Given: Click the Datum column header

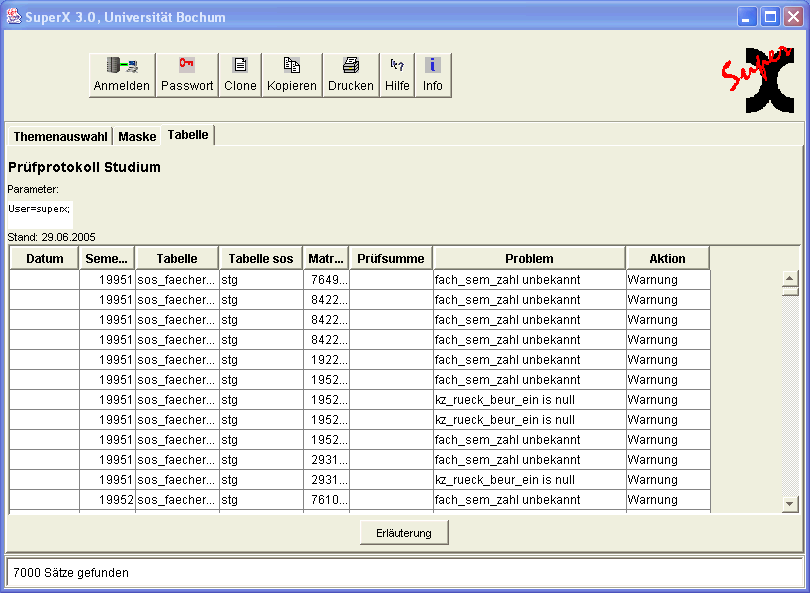Looking at the screenshot, I should coord(44,258).
